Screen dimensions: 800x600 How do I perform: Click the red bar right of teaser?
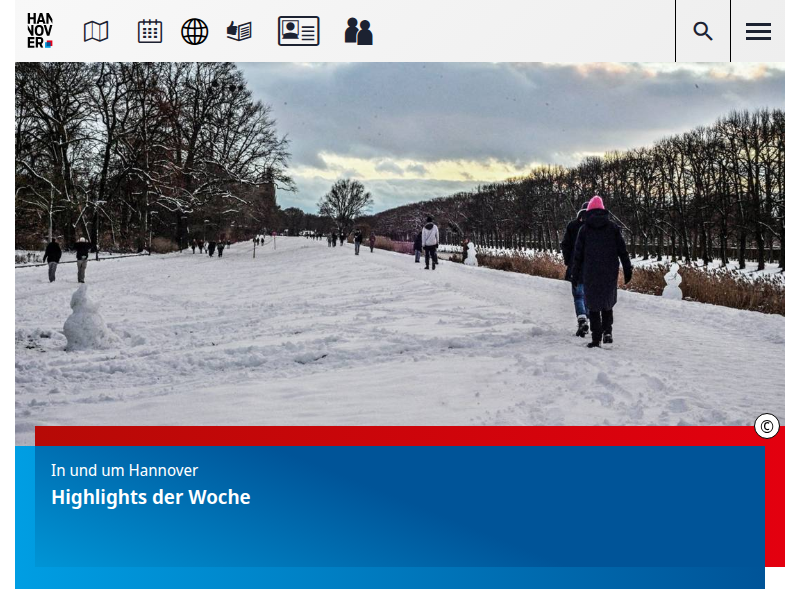pos(775,500)
